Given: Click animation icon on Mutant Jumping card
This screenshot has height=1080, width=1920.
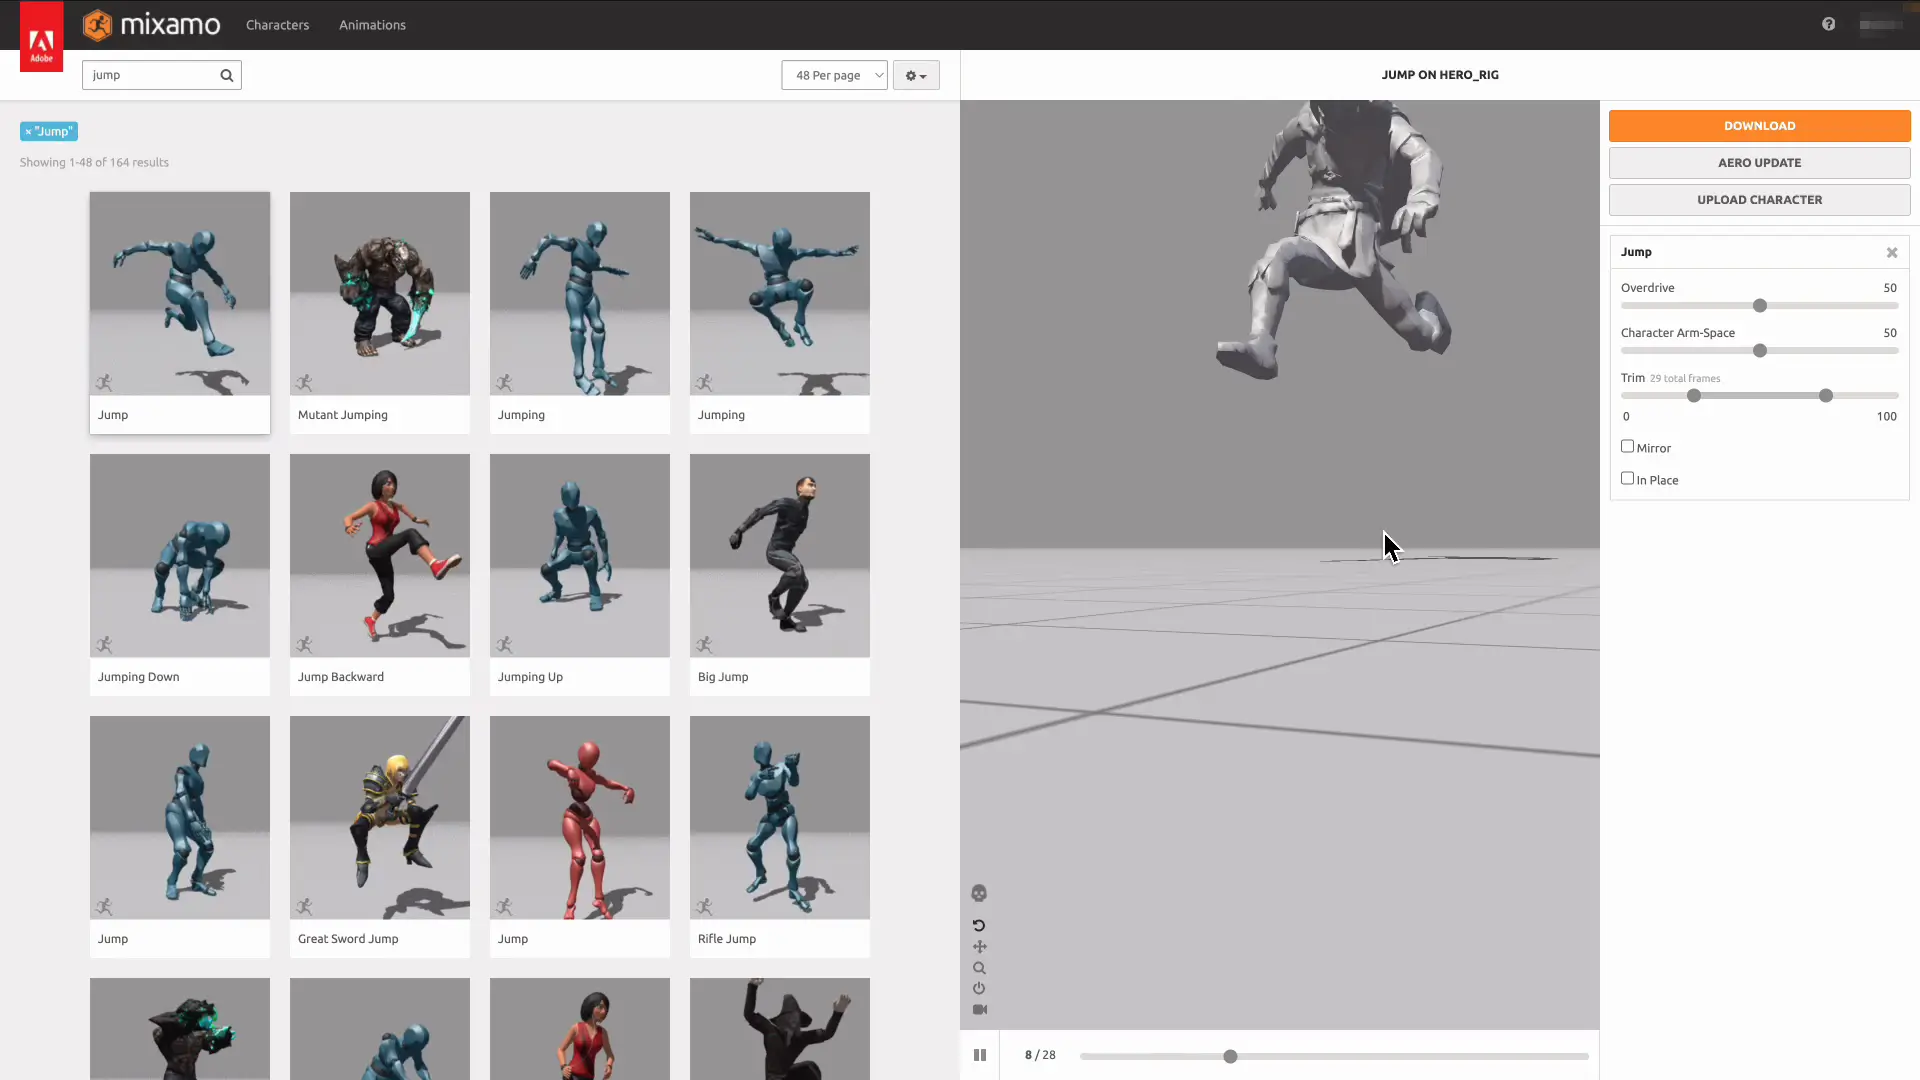Looking at the screenshot, I should [x=304, y=382].
